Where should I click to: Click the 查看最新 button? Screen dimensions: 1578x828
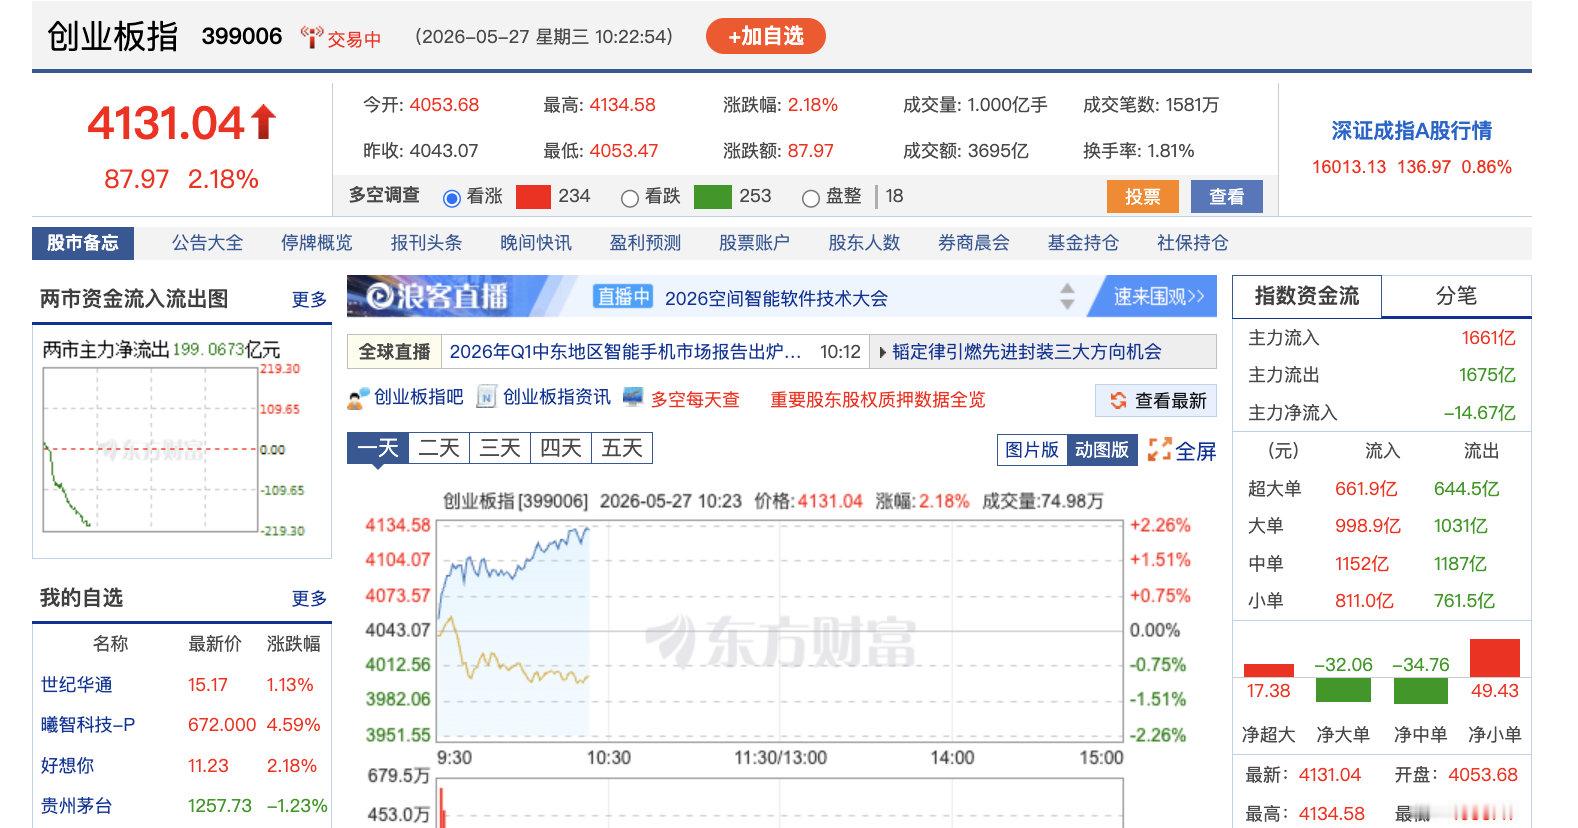[1156, 401]
